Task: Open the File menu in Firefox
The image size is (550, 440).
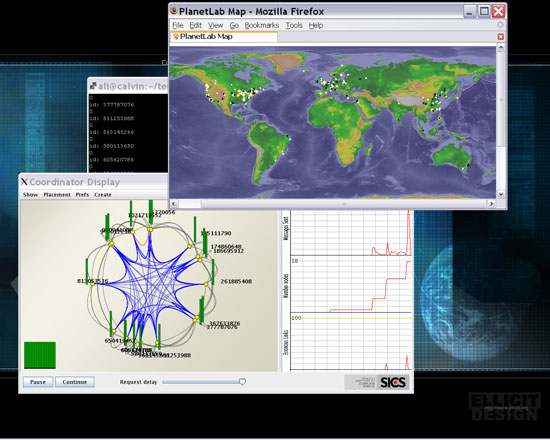Action: (178, 25)
